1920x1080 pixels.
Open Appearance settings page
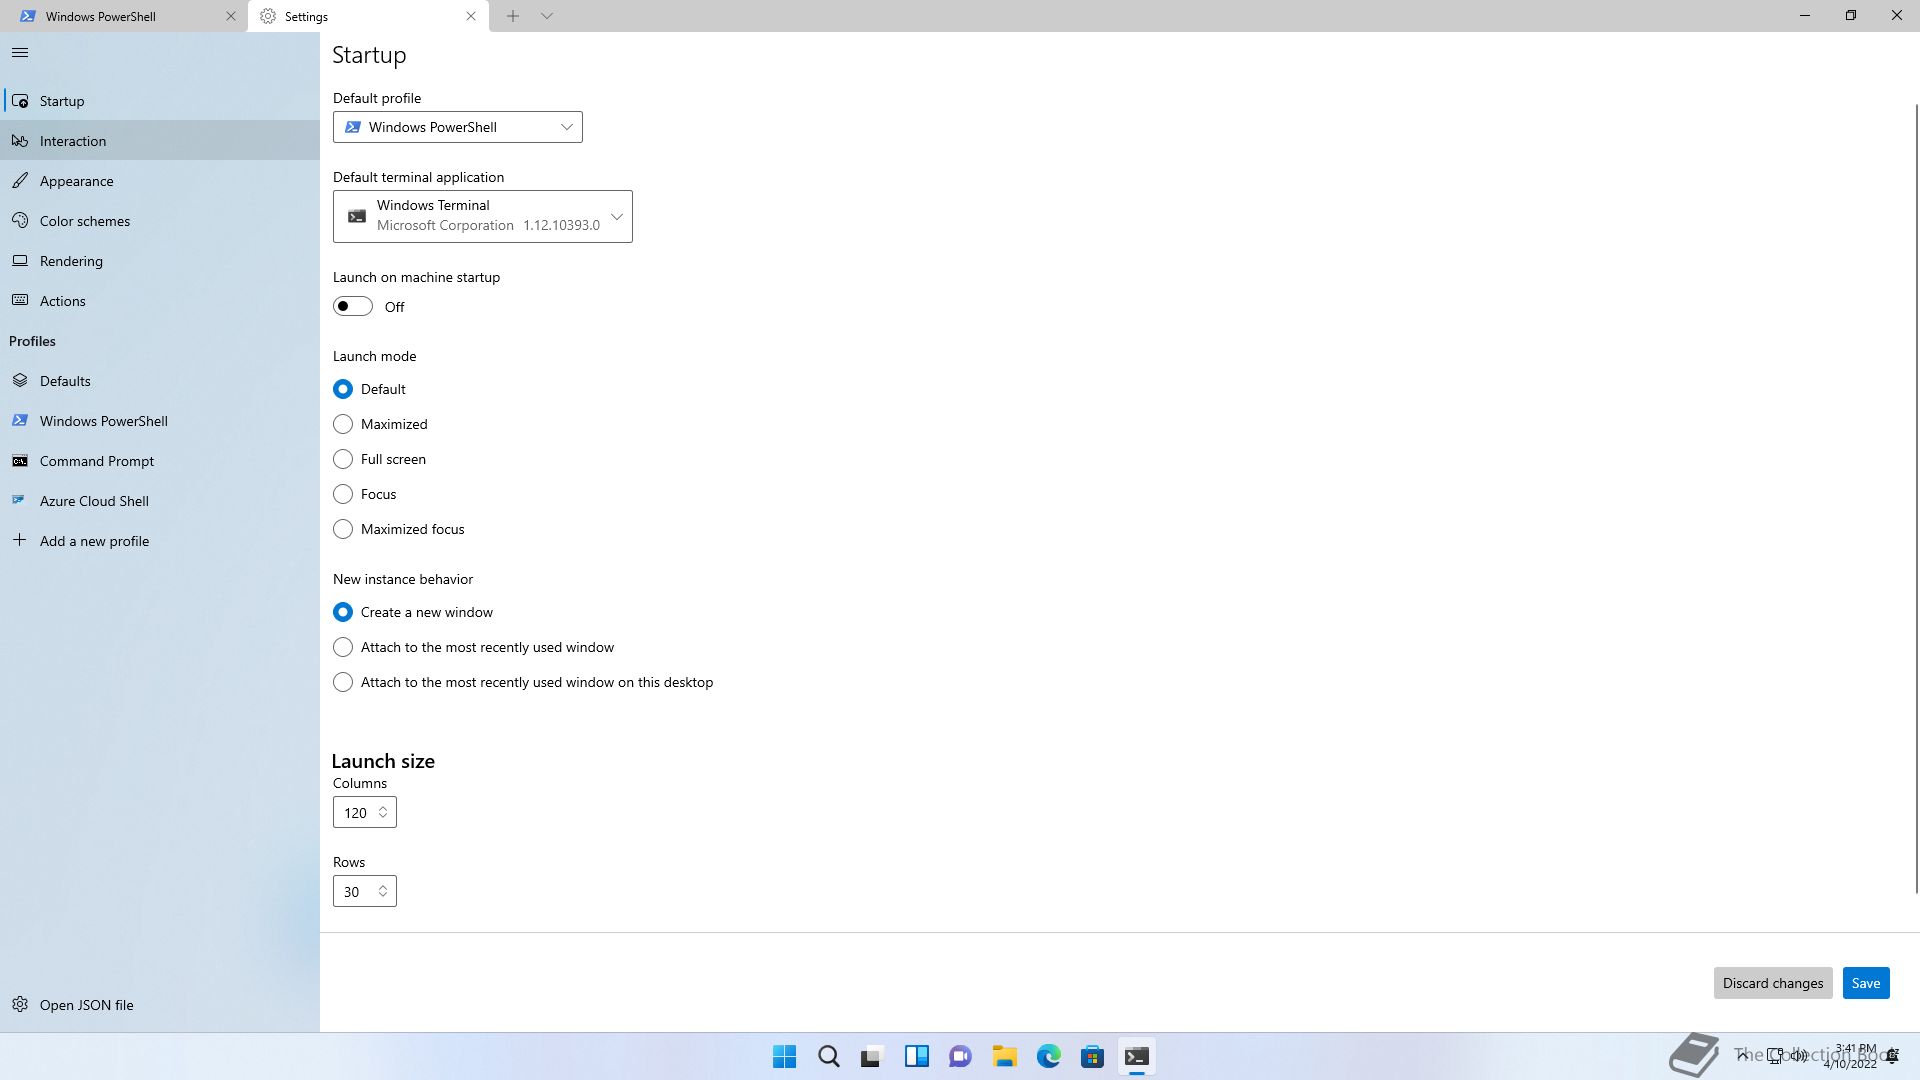pos(160,181)
